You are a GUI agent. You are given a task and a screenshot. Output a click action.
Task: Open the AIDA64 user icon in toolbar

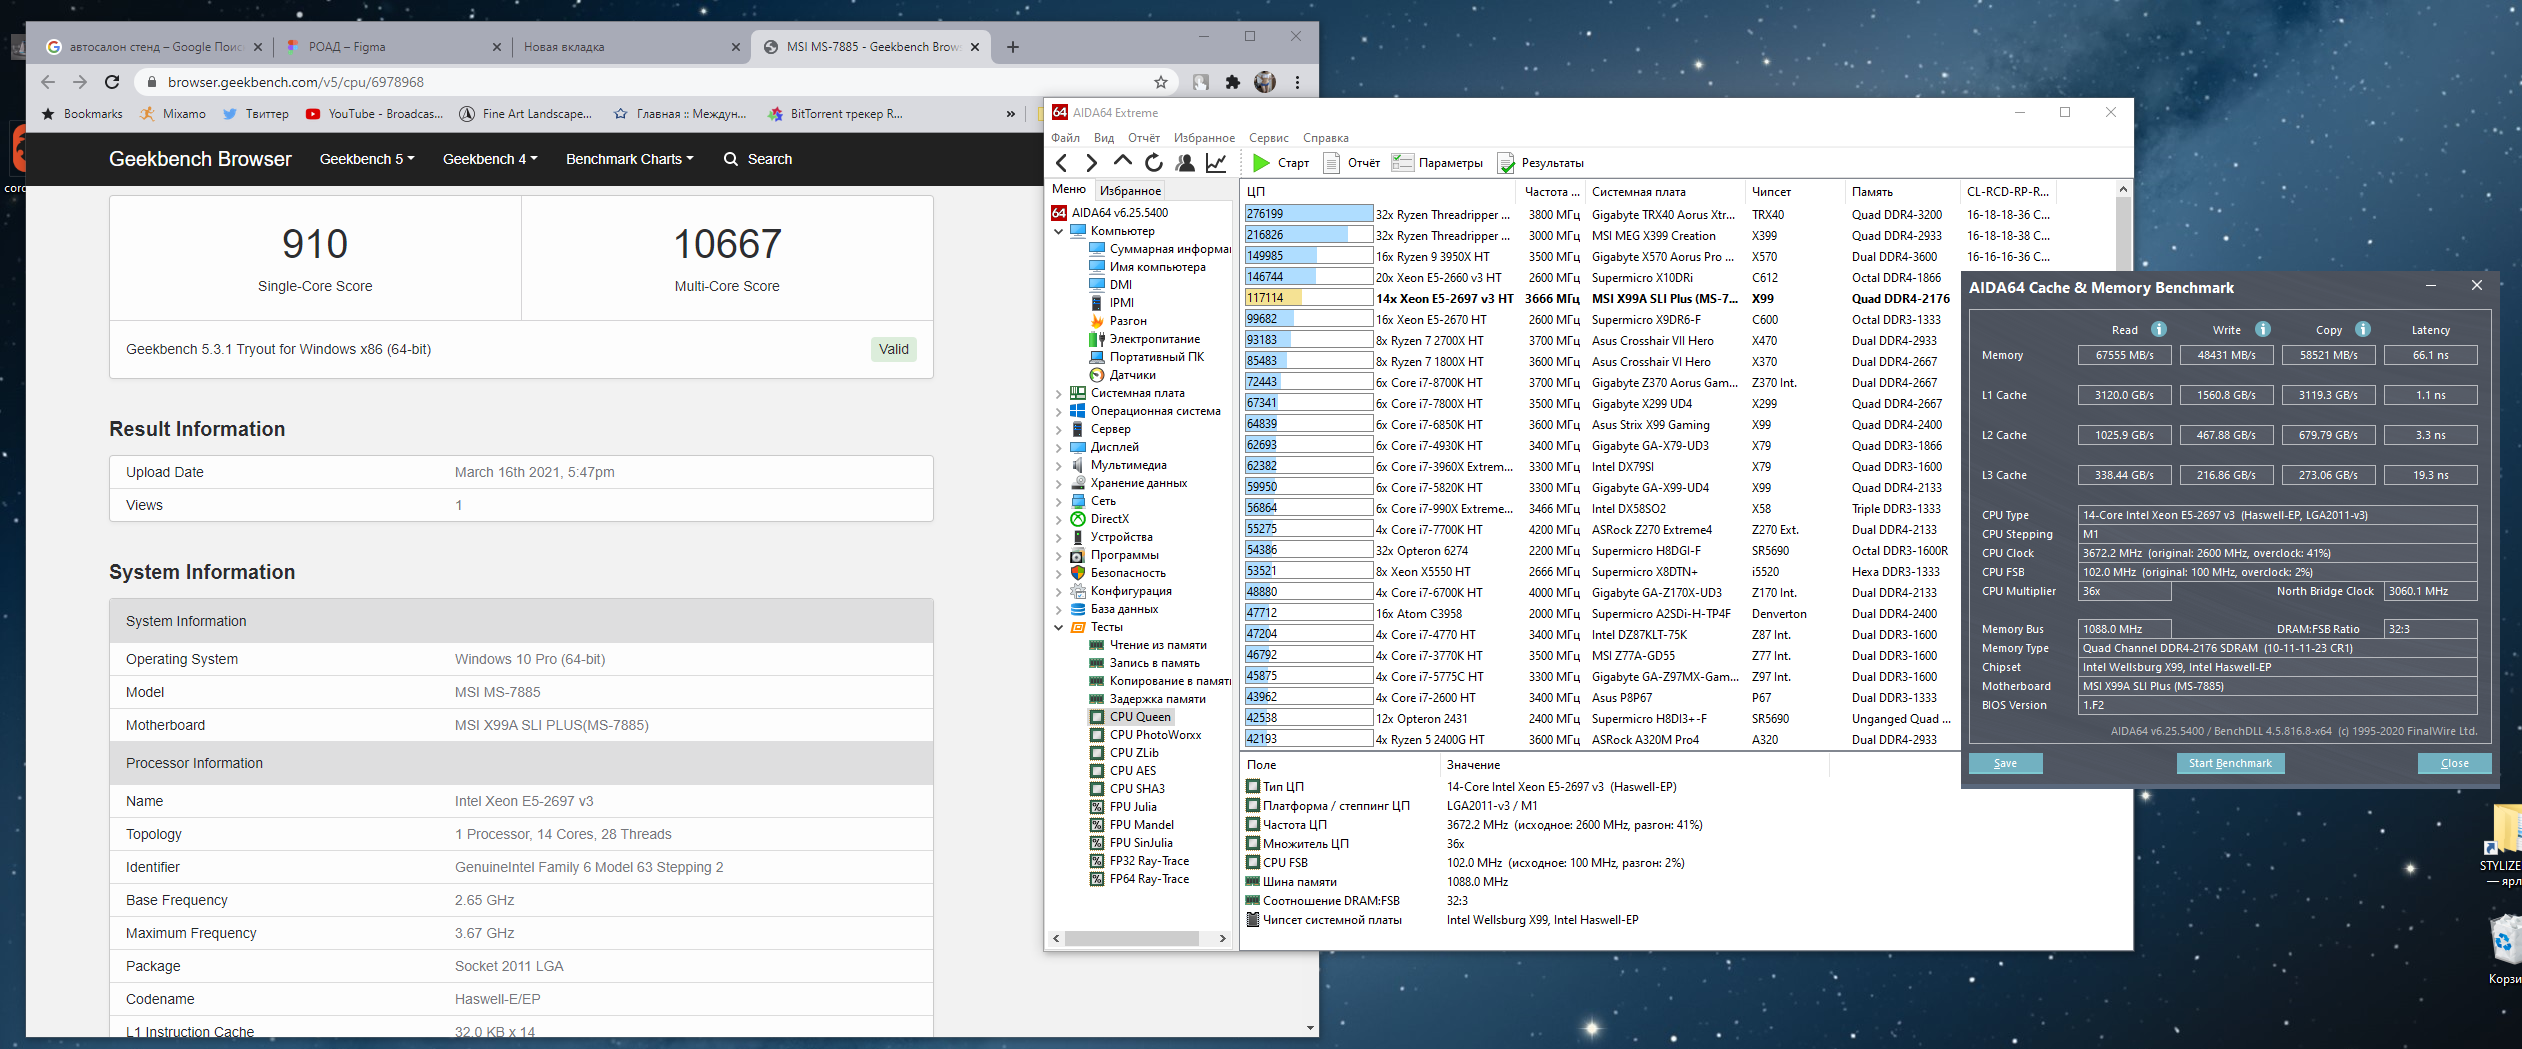[x=1185, y=163]
